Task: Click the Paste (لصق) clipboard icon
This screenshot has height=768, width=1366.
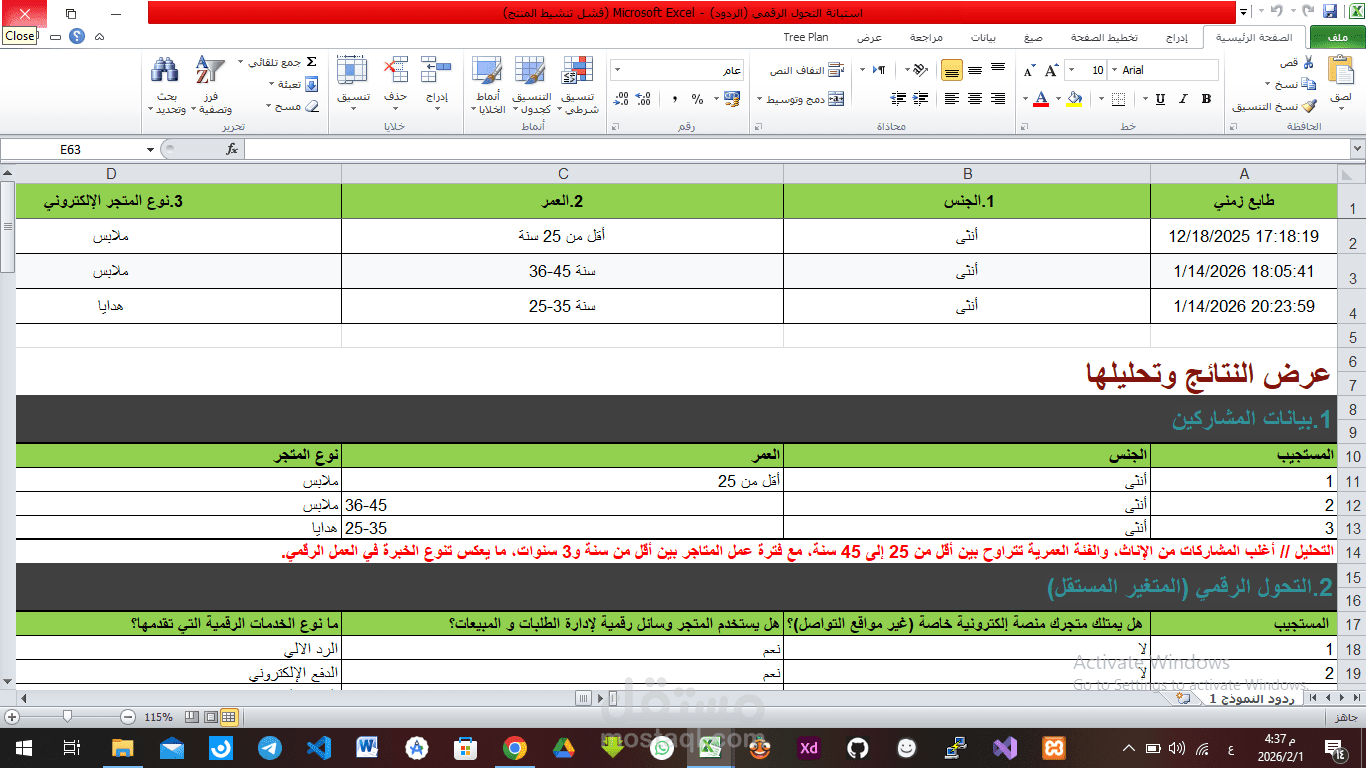Action: tap(1340, 71)
